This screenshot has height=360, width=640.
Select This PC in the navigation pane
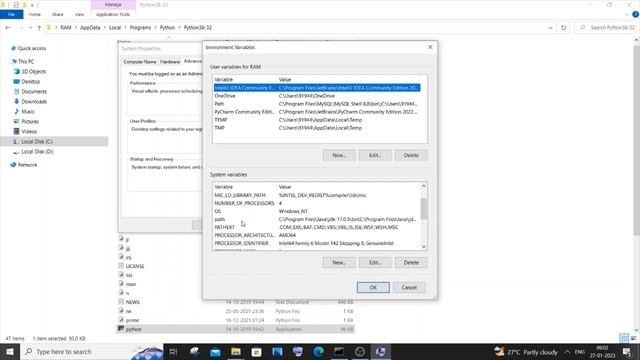tap(26, 61)
